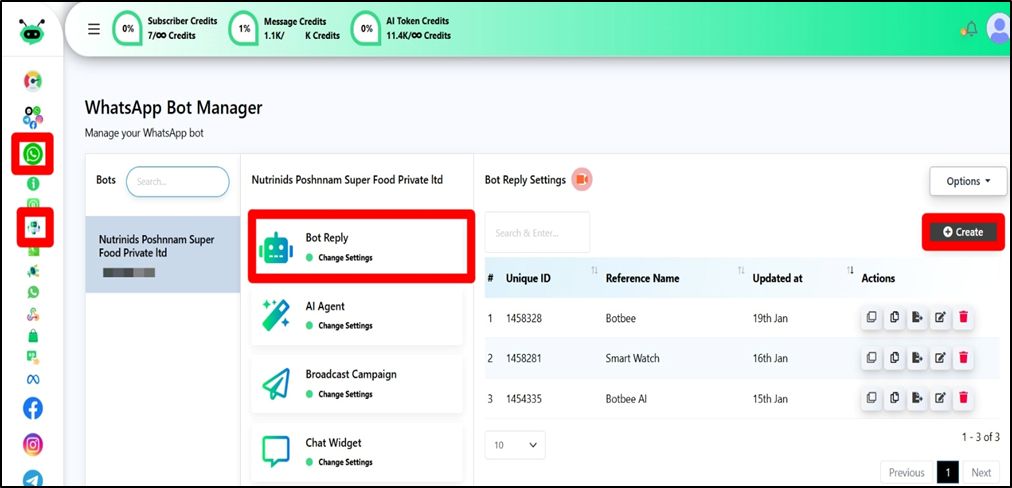The height and width of the screenshot is (488, 1012).
Task: Delete the Botbee bot reply
Action: (963, 318)
